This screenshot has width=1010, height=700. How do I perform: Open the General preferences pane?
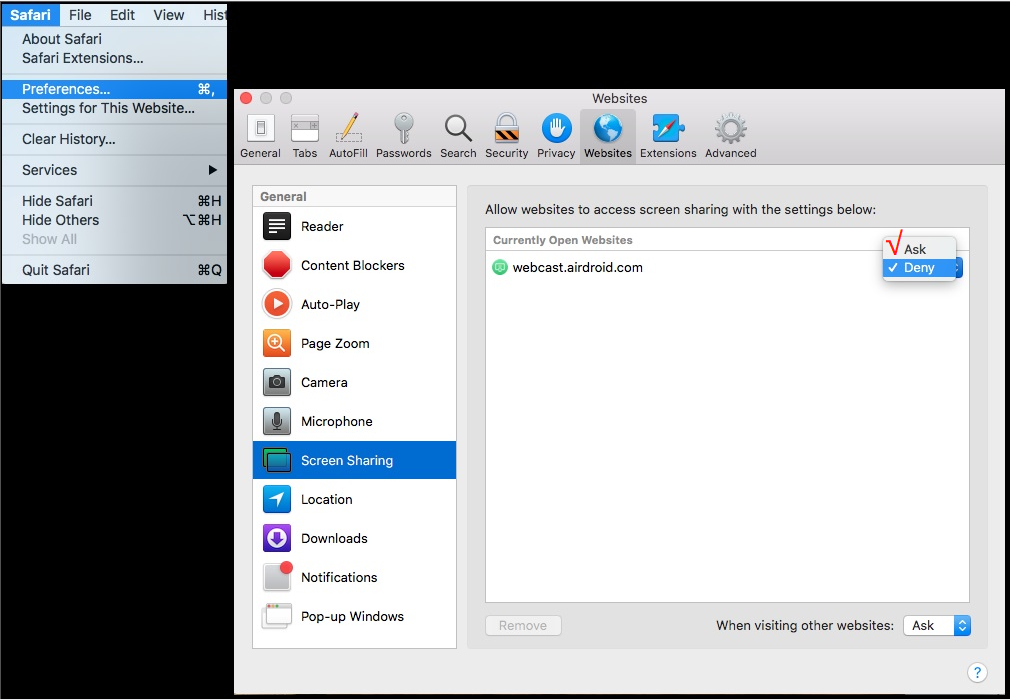point(260,136)
